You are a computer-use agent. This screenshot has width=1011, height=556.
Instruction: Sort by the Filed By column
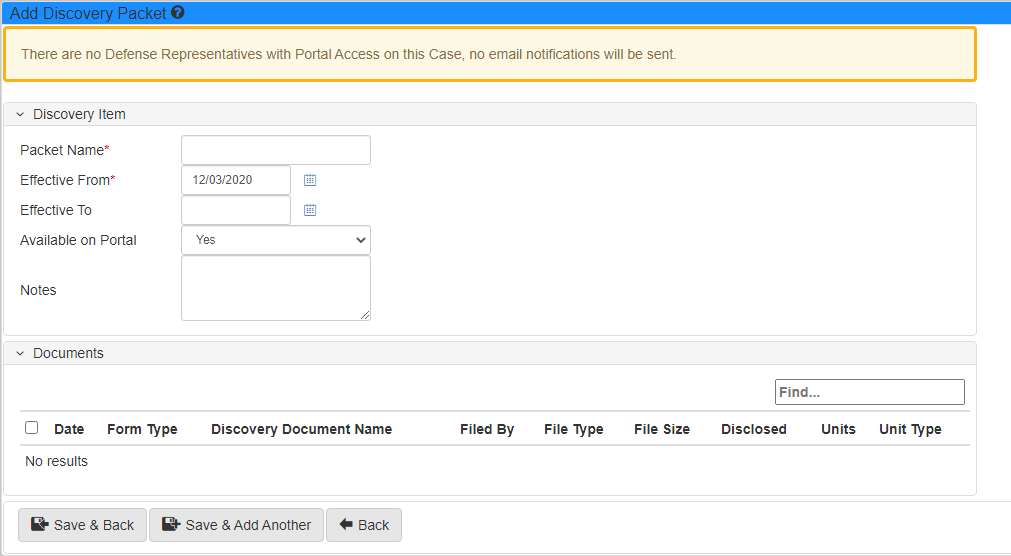pos(487,430)
